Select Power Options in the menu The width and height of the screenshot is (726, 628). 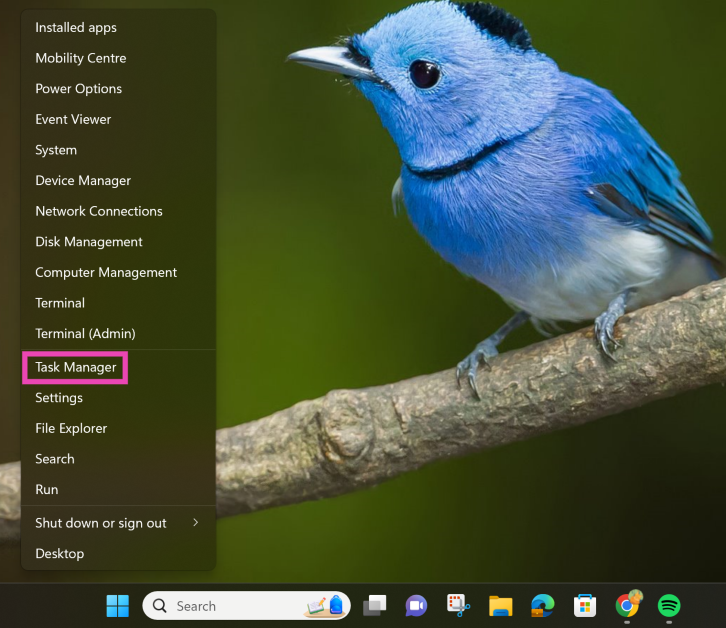tap(78, 88)
